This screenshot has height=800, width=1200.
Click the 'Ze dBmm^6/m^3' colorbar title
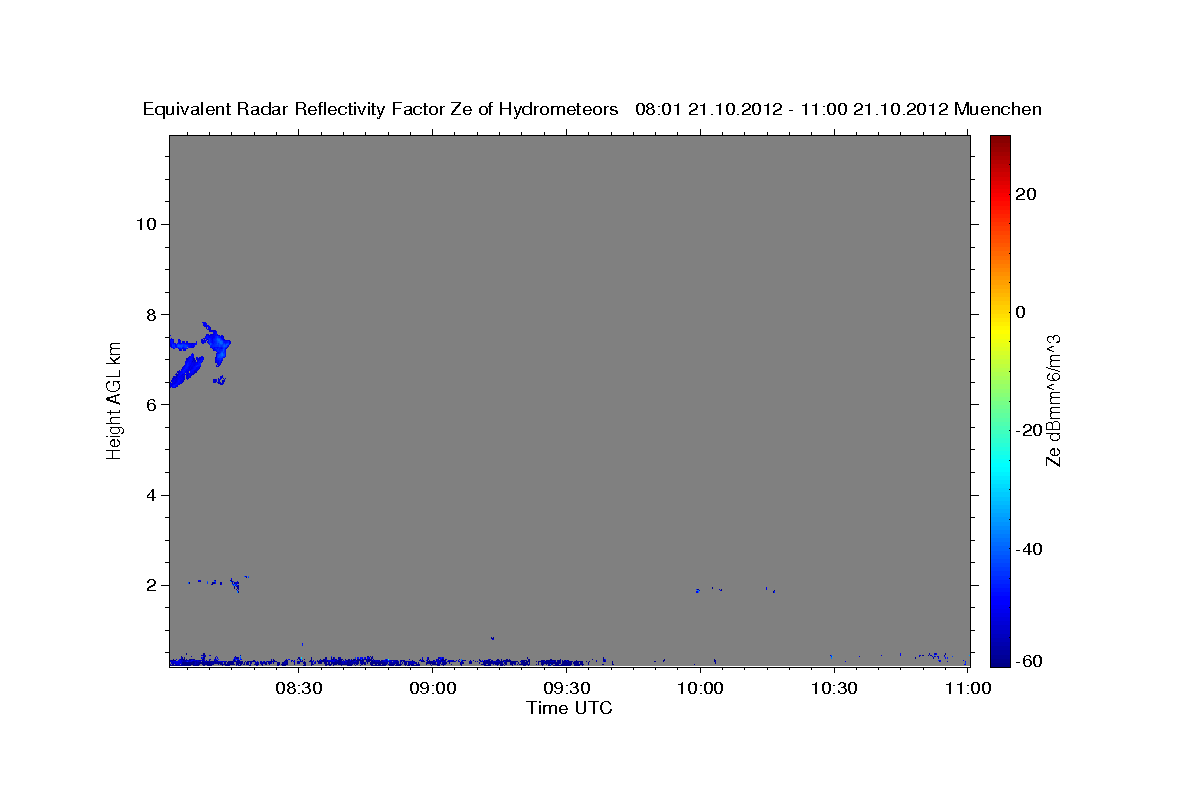1053,400
